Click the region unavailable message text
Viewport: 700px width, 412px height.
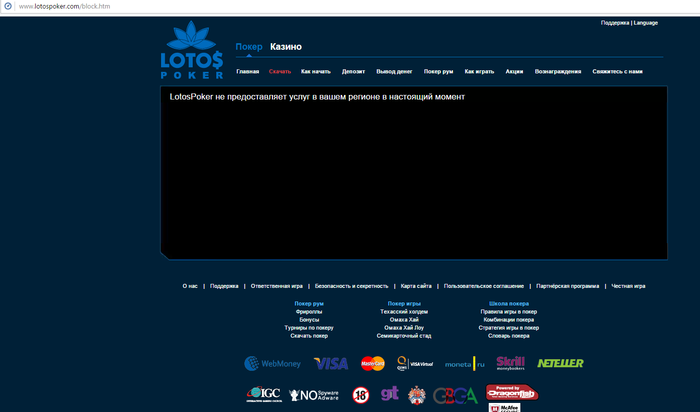click(x=317, y=97)
